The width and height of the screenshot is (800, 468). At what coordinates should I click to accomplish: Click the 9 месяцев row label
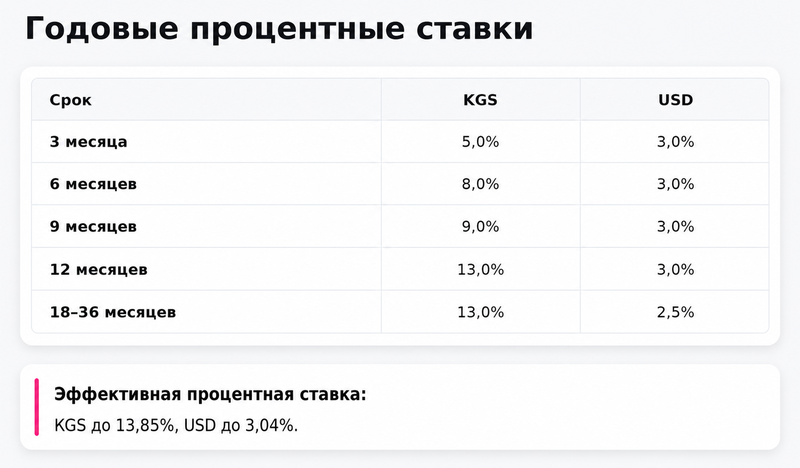click(x=93, y=227)
